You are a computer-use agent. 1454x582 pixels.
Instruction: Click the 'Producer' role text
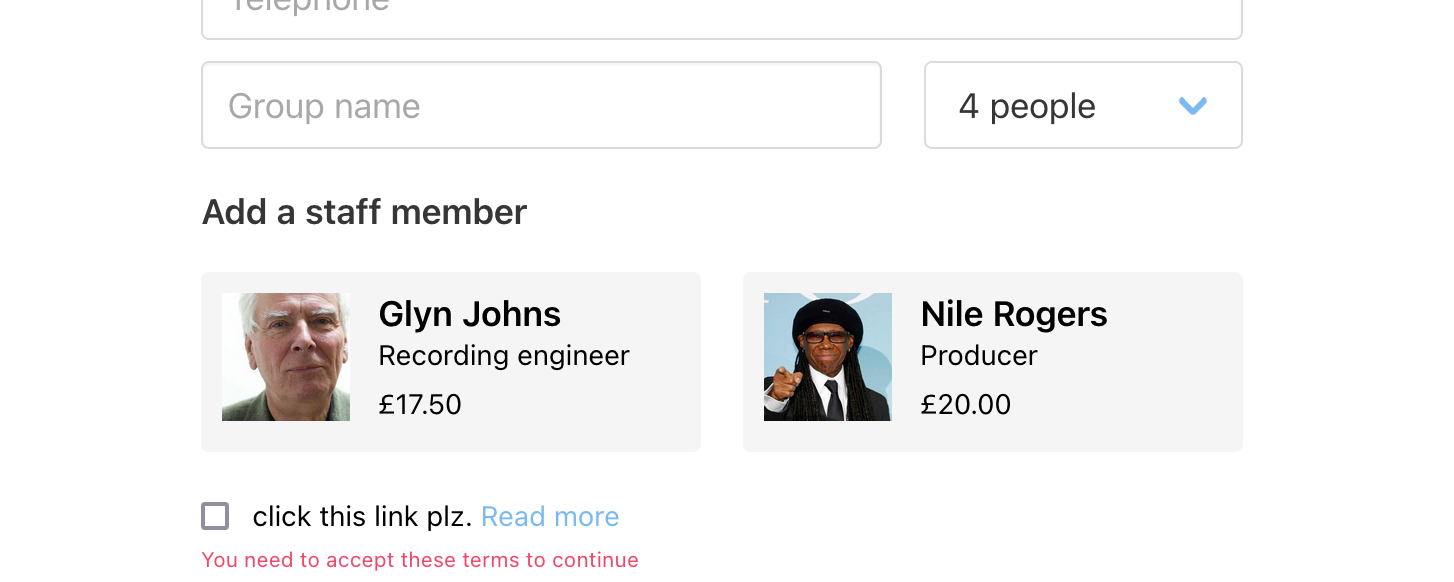click(979, 356)
